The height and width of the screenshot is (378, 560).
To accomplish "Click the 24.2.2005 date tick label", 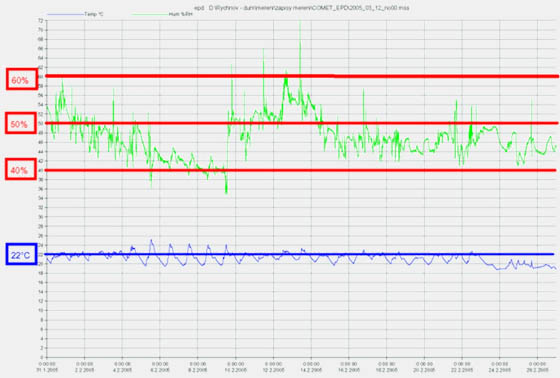I will tap(499, 370).
